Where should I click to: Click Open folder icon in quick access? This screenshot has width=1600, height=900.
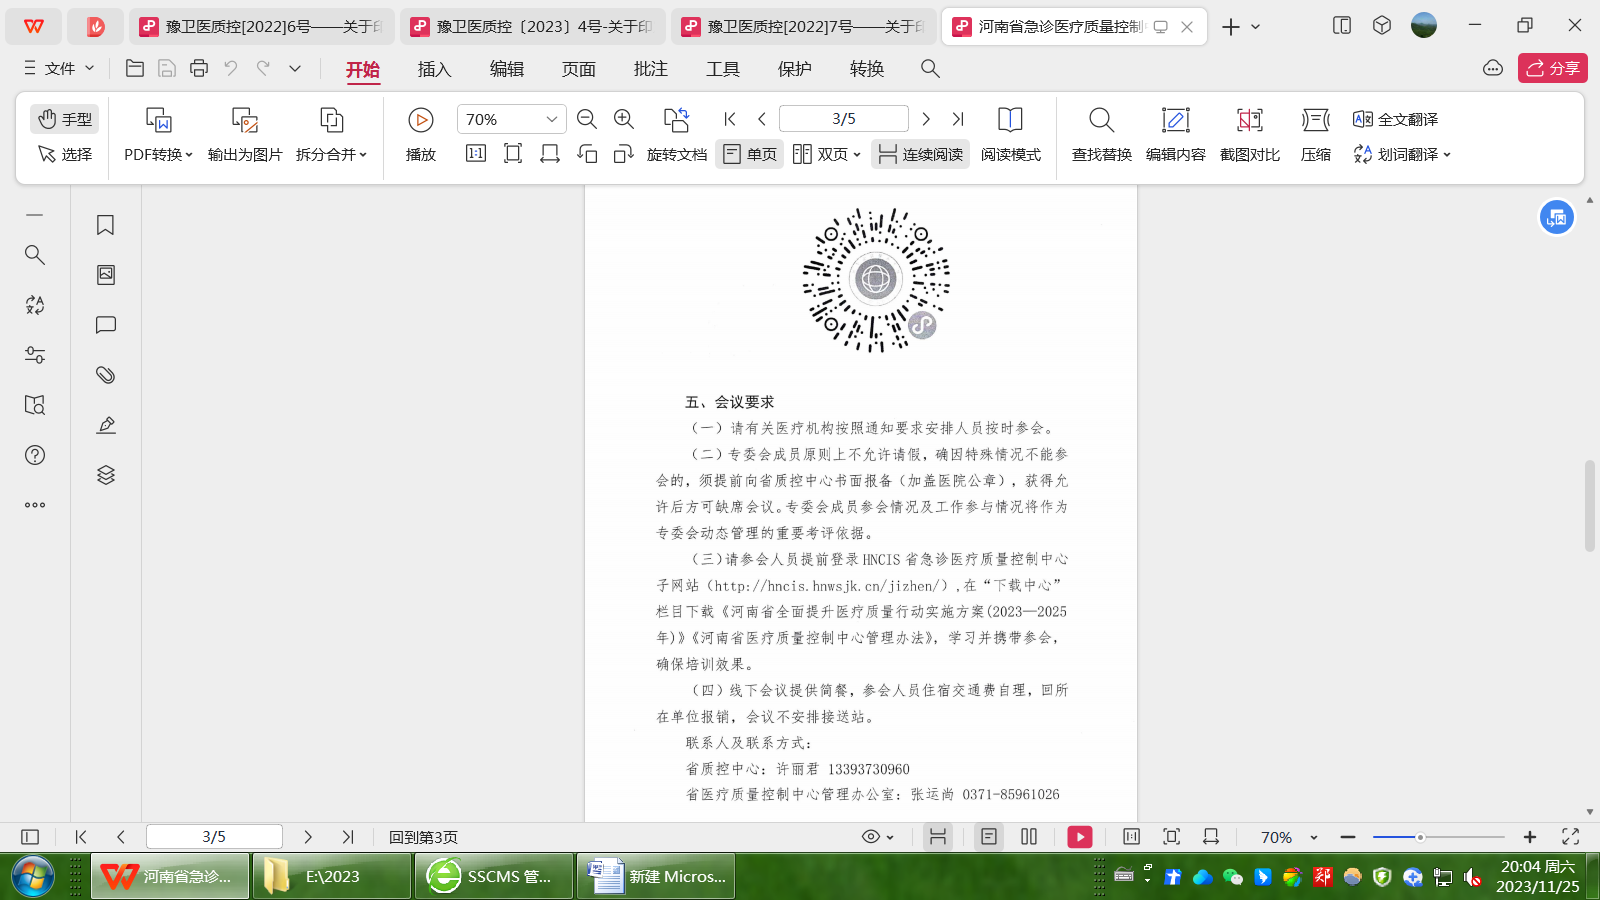(x=135, y=68)
